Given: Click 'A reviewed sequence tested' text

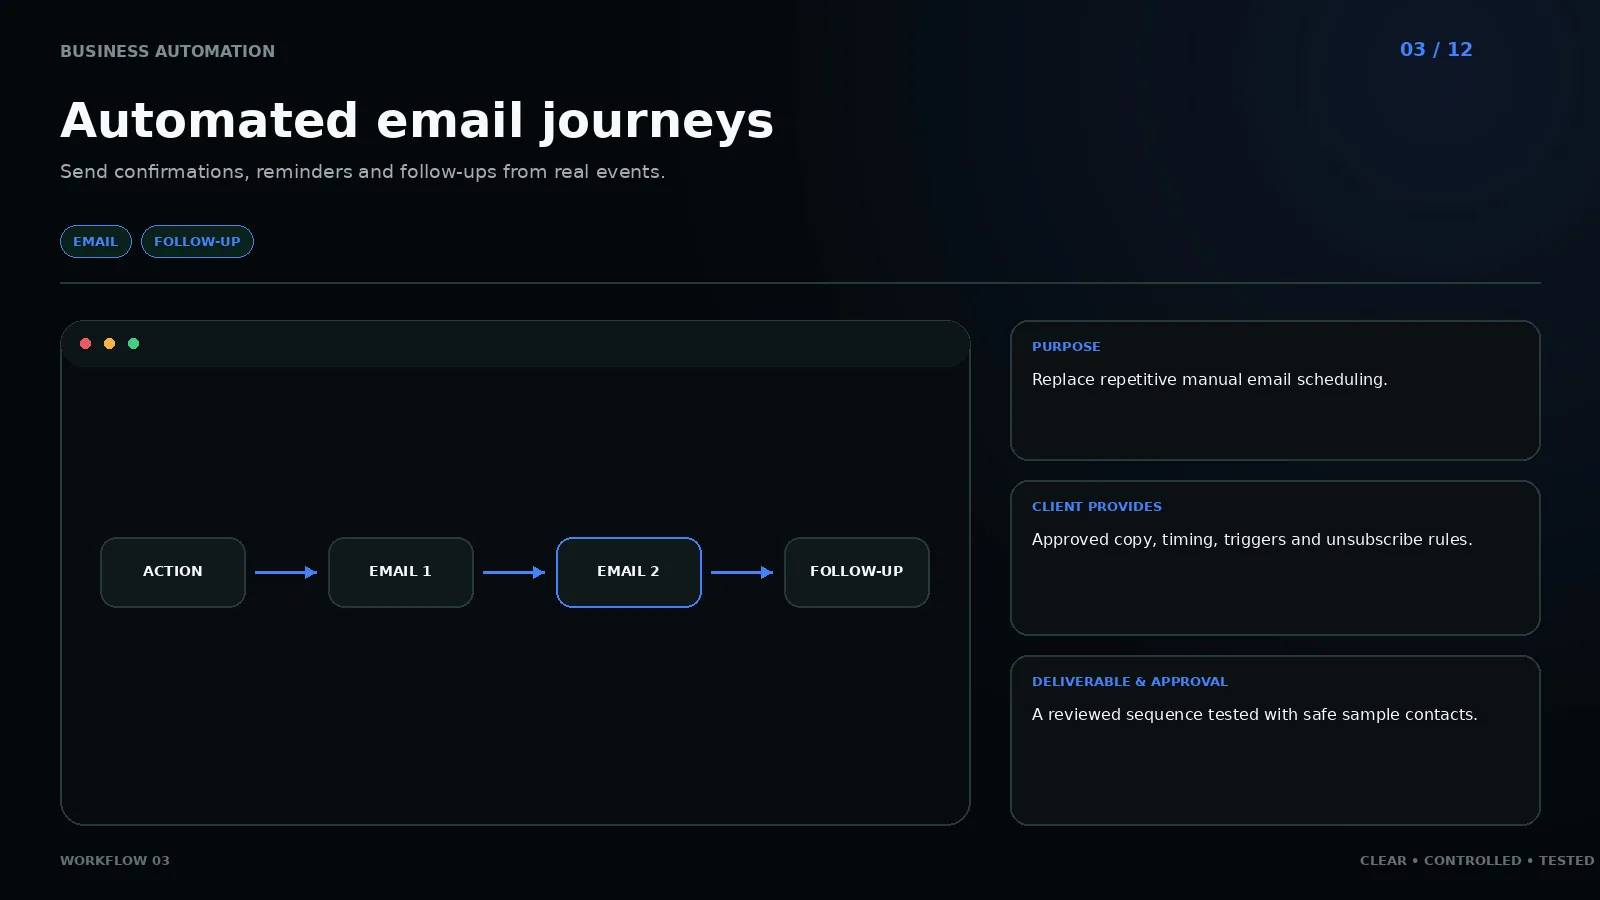Looking at the screenshot, I should point(1145,715).
